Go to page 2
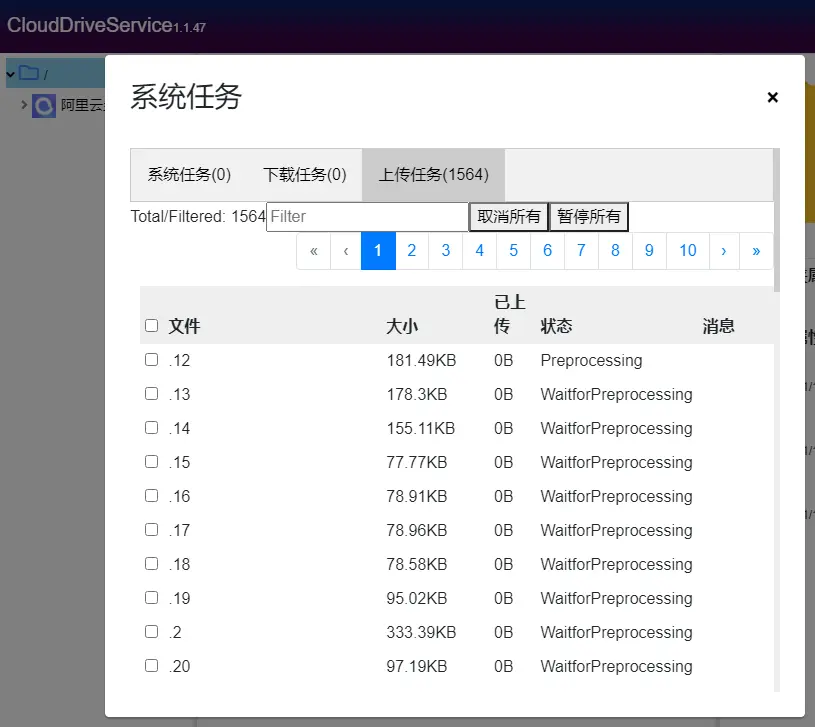The height and width of the screenshot is (727, 815). (x=412, y=251)
